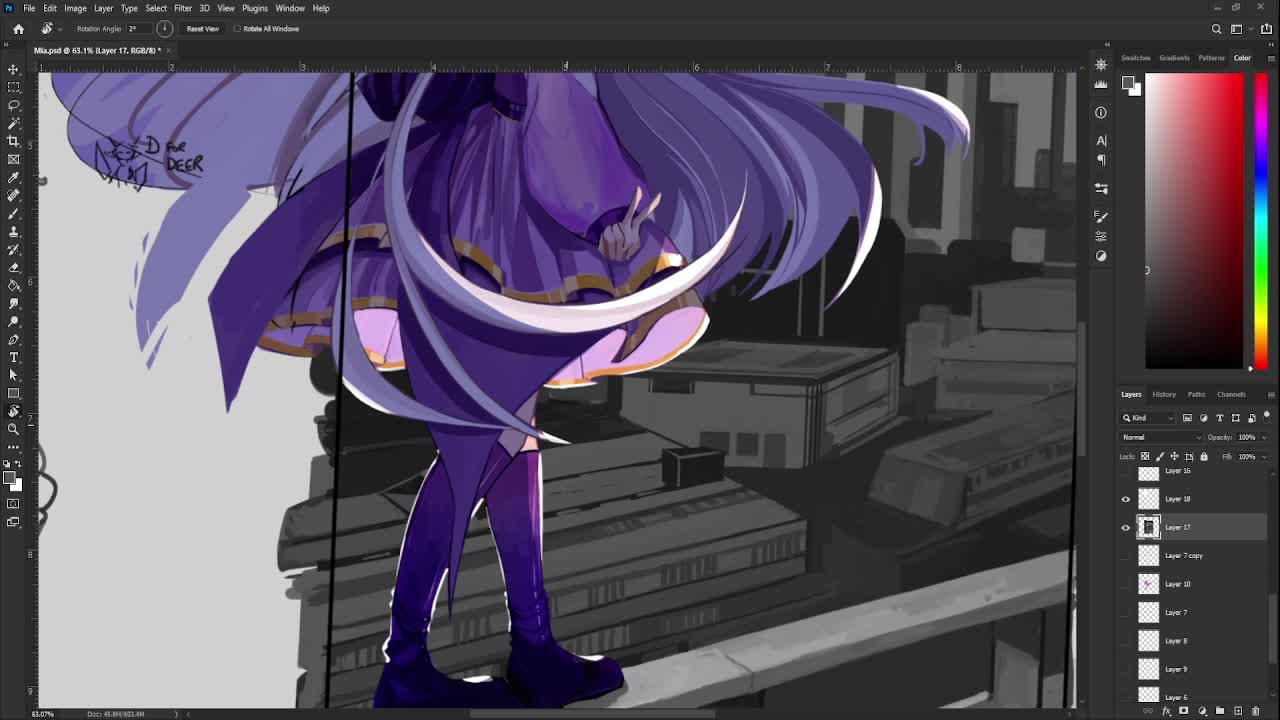The height and width of the screenshot is (720, 1280).
Task: Close the Mia.psd document tab
Action: tap(168, 50)
